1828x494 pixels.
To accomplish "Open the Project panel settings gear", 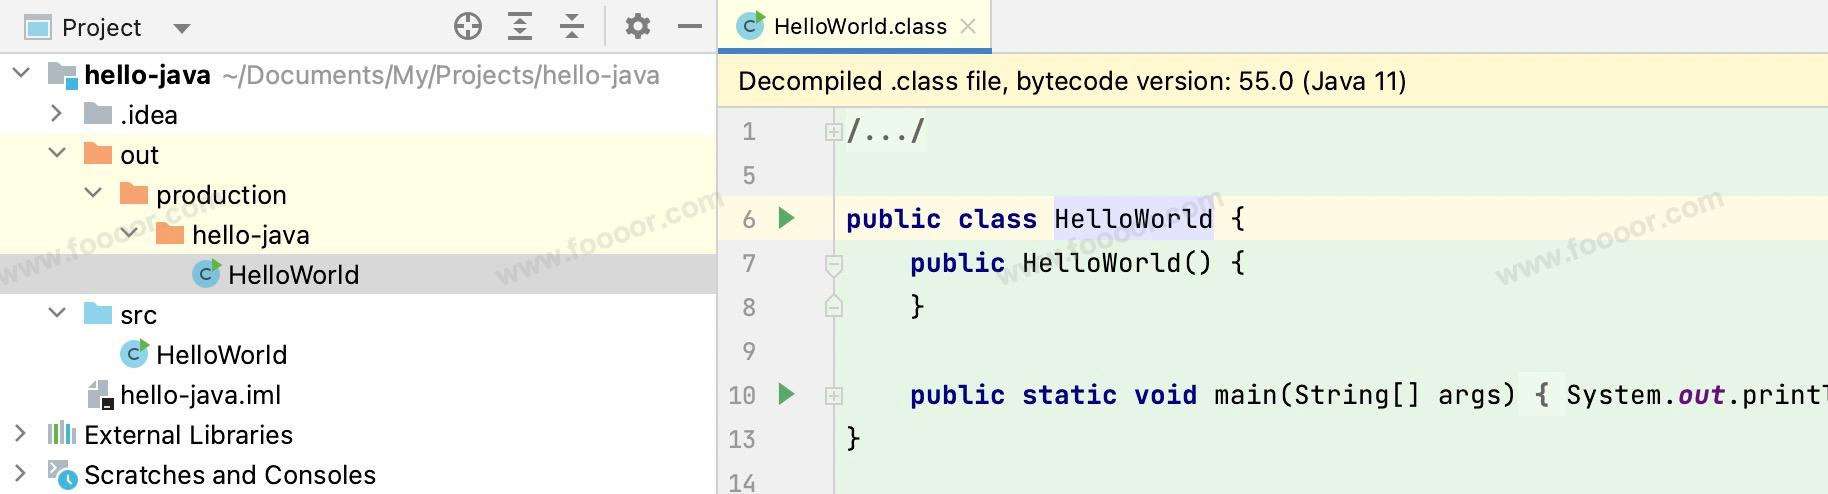I will [637, 27].
